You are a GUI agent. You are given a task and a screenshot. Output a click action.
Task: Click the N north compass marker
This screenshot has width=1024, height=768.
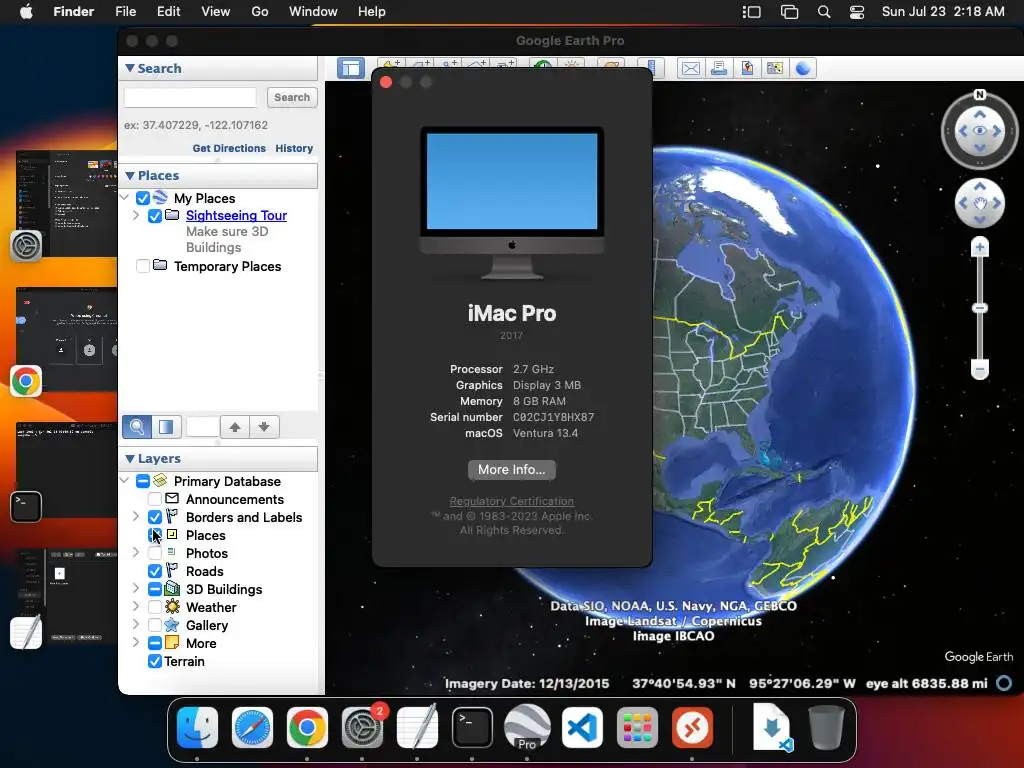979,95
